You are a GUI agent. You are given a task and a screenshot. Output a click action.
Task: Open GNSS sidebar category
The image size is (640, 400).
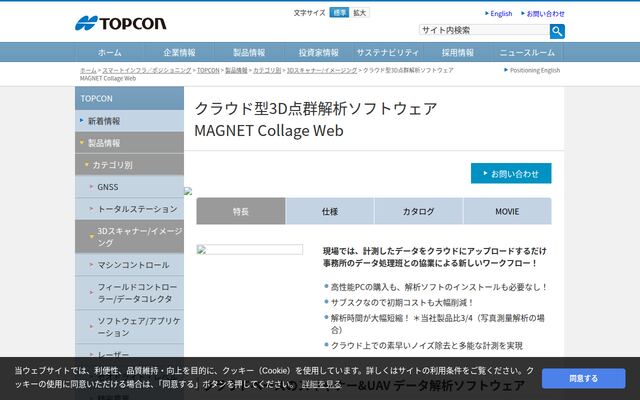click(129, 187)
